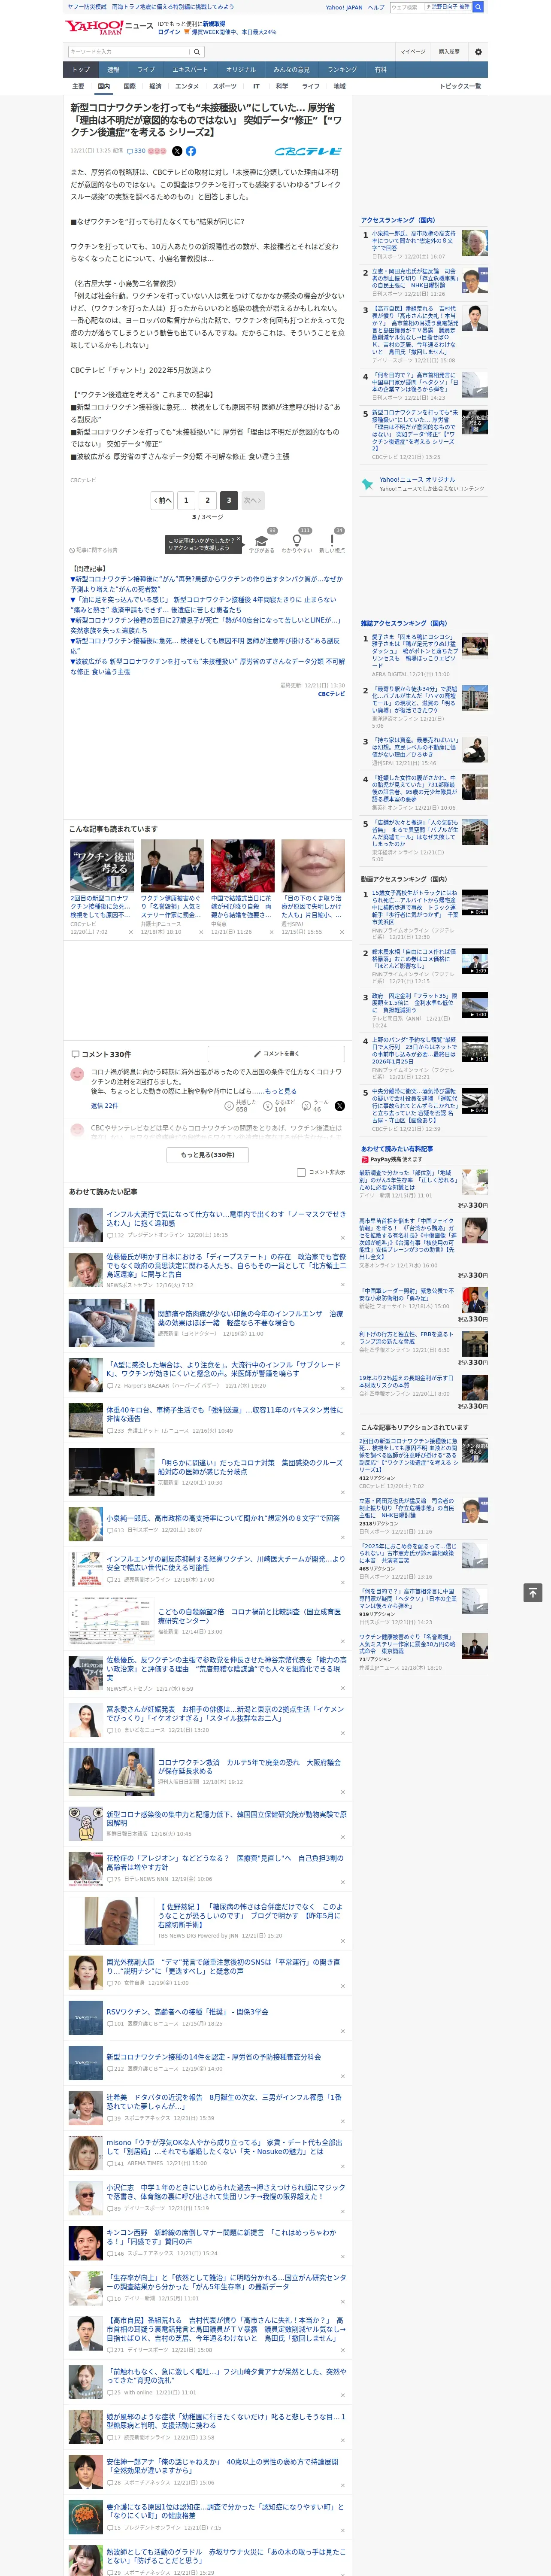The image size is (551, 2576).
Task: Share the article on X
Action: point(177,151)
